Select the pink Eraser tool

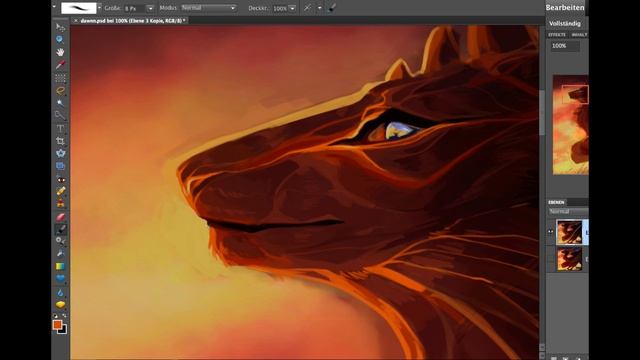point(60,217)
